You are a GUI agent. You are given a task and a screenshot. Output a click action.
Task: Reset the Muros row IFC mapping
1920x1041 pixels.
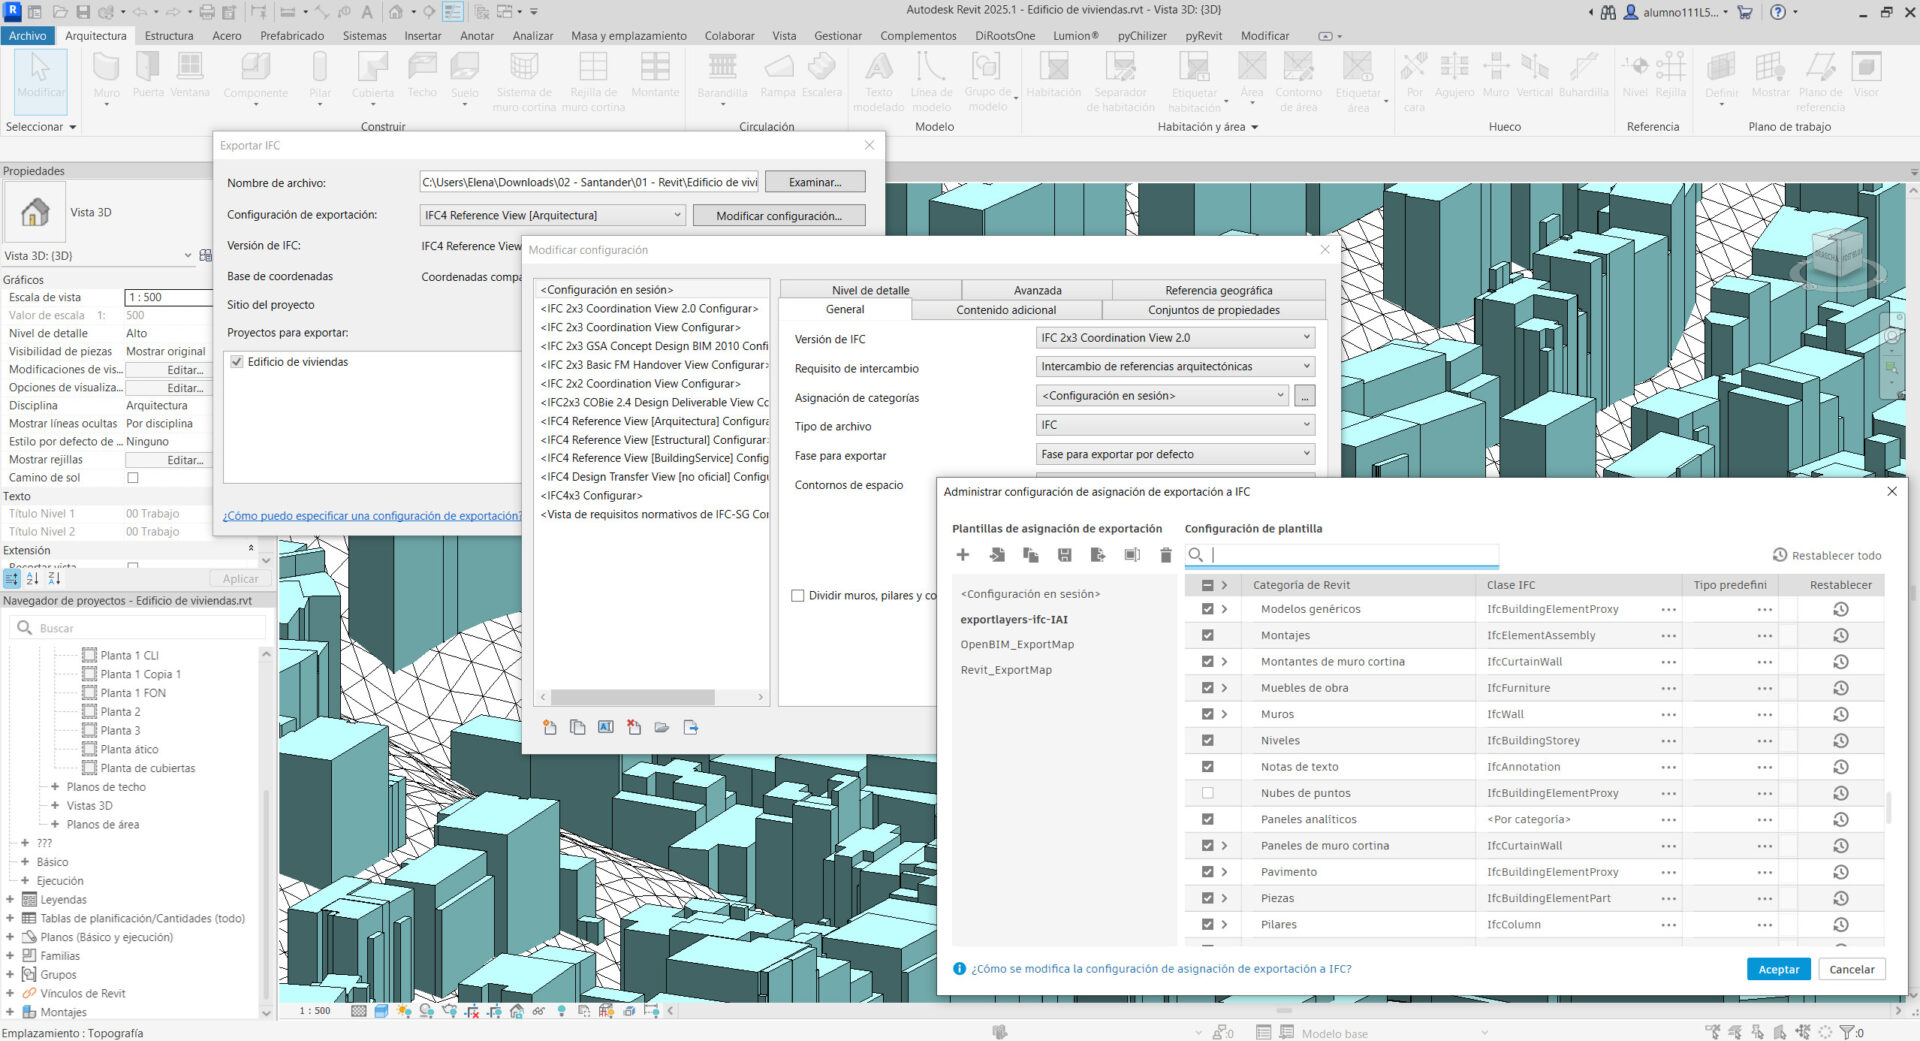pyautogui.click(x=1840, y=714)
